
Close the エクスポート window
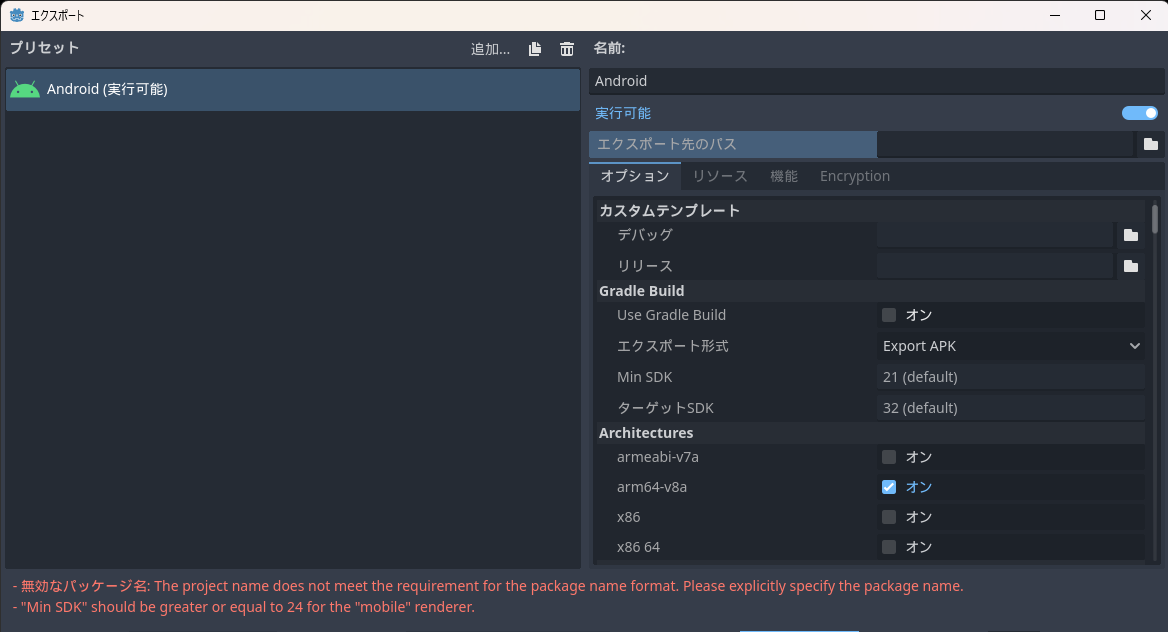point(1146,15)
